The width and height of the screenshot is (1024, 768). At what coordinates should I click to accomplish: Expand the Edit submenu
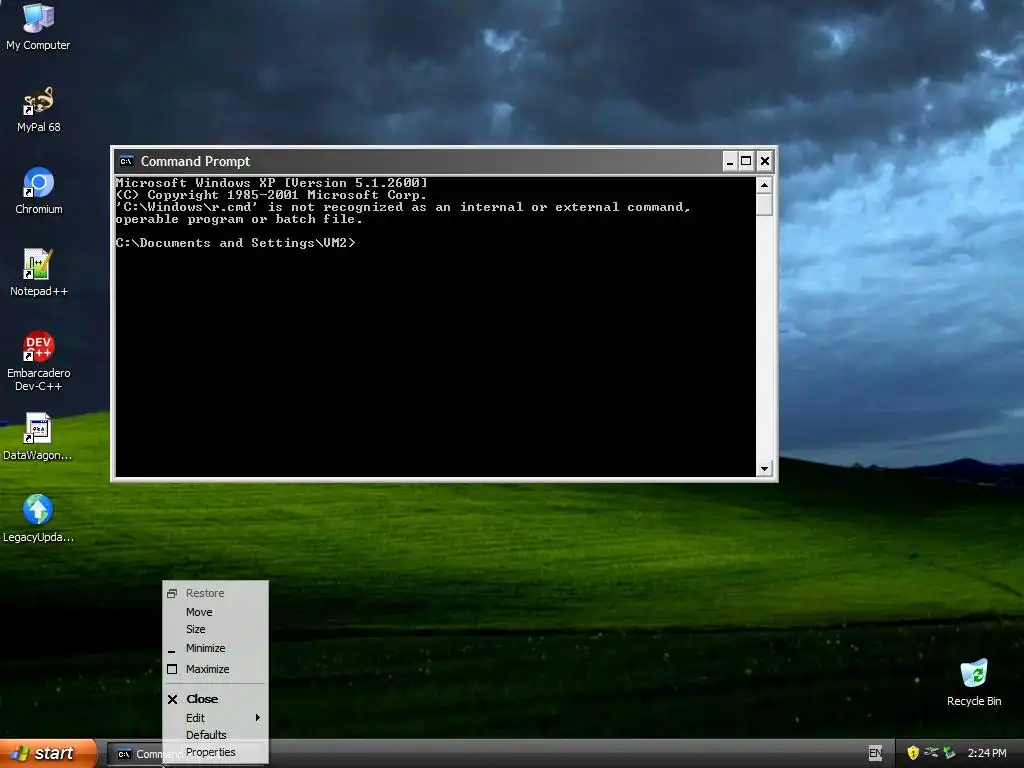click(216, 718)
